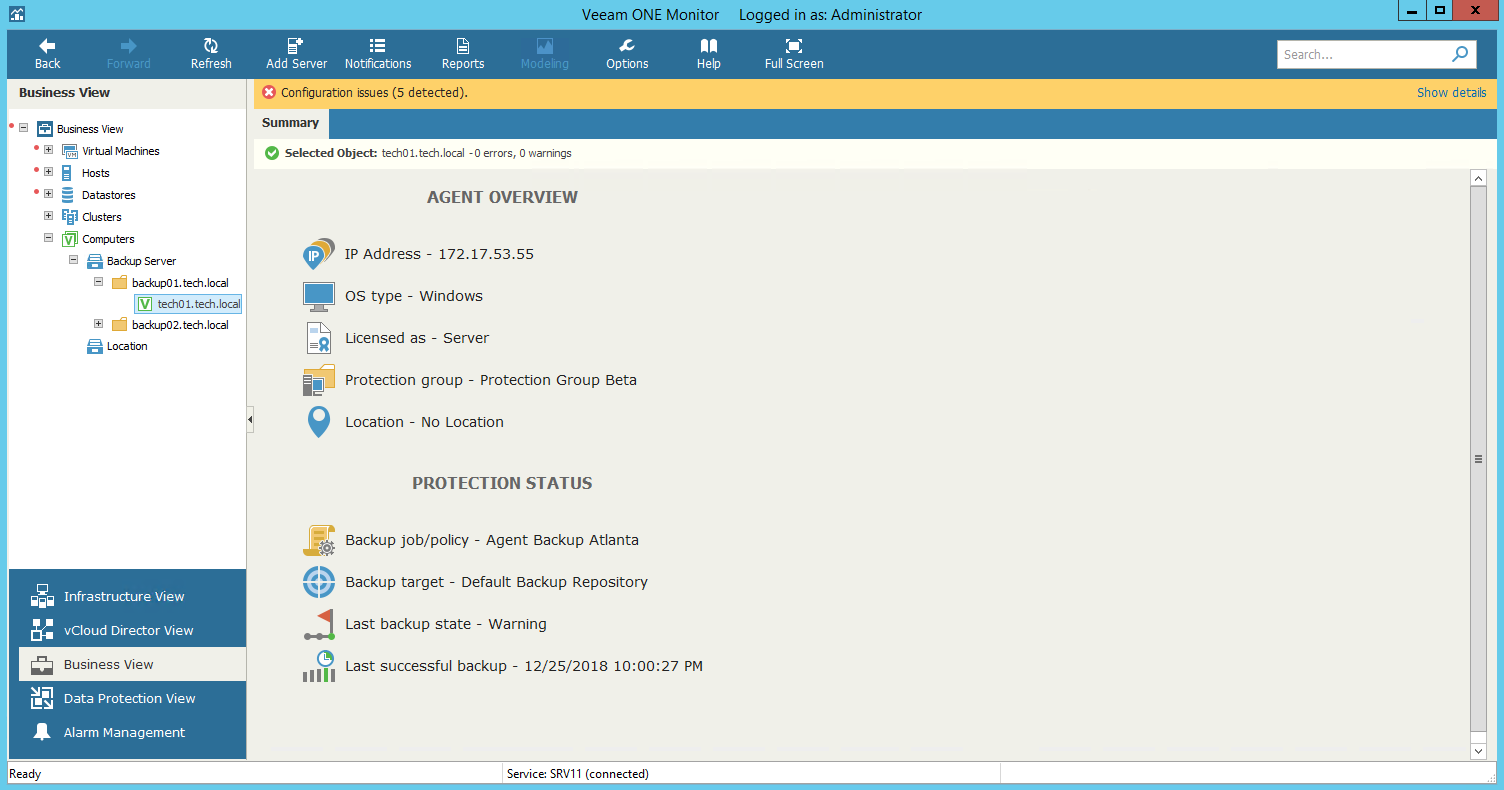Click 'Backup job/policy - Agent Backup Atlanta' text

(x=492, y=540)
